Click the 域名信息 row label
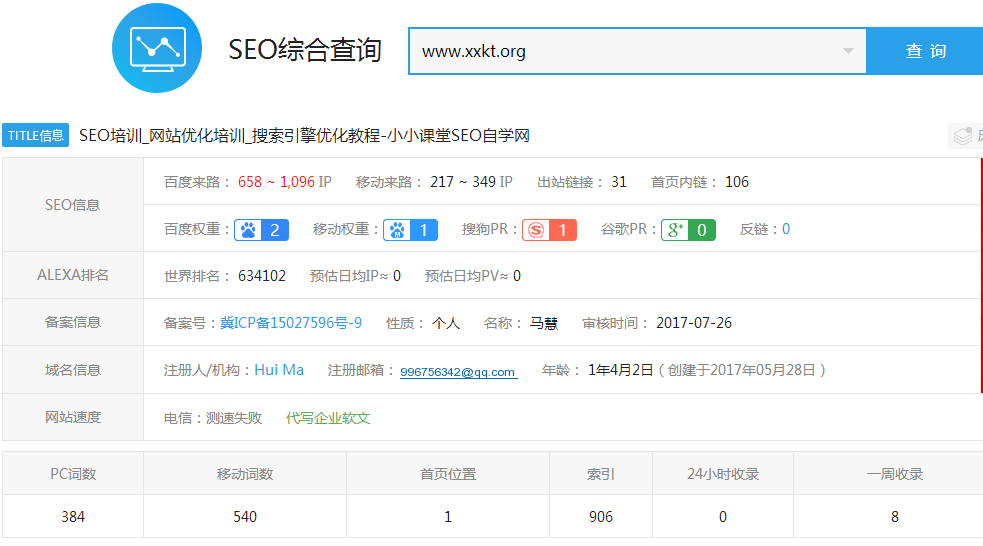983x546 pixels. (x=73, y=370)
